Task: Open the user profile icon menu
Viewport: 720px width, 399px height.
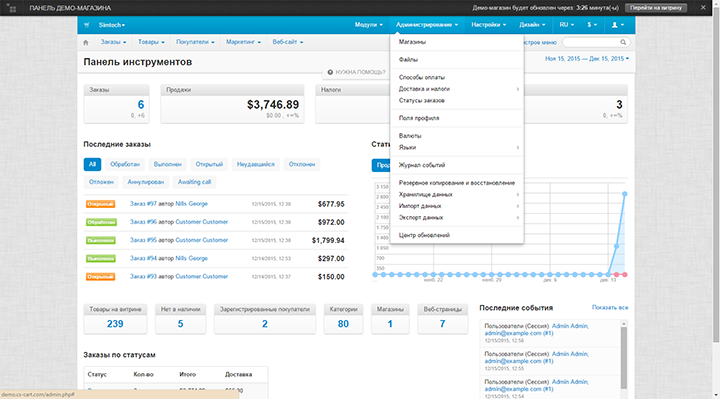Action: 618,25
